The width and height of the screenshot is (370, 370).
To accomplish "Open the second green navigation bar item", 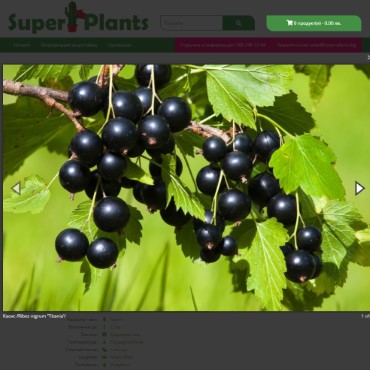I will (x=69, y=45).
